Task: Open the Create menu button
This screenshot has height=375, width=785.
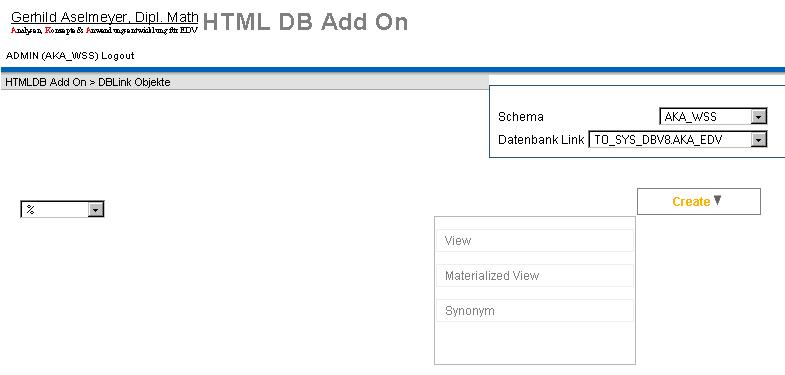Action: click(698, 201)
